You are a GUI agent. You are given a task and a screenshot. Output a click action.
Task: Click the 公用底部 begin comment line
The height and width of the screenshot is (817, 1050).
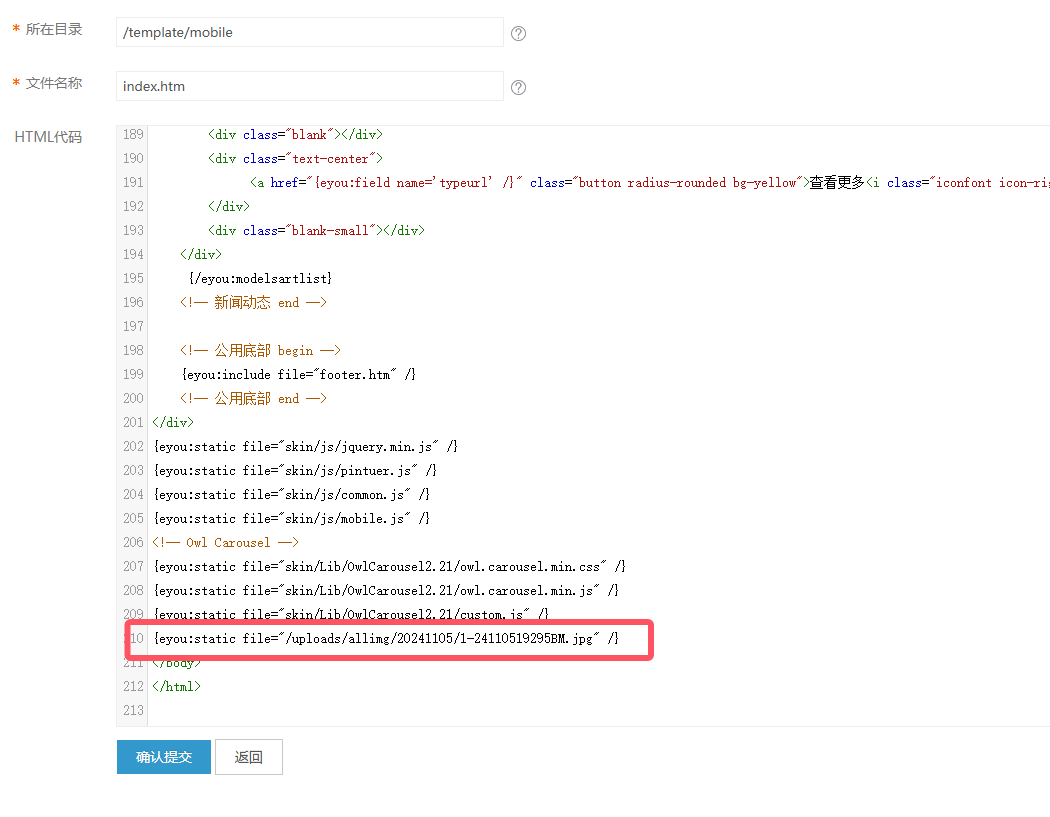click(261, 350)
